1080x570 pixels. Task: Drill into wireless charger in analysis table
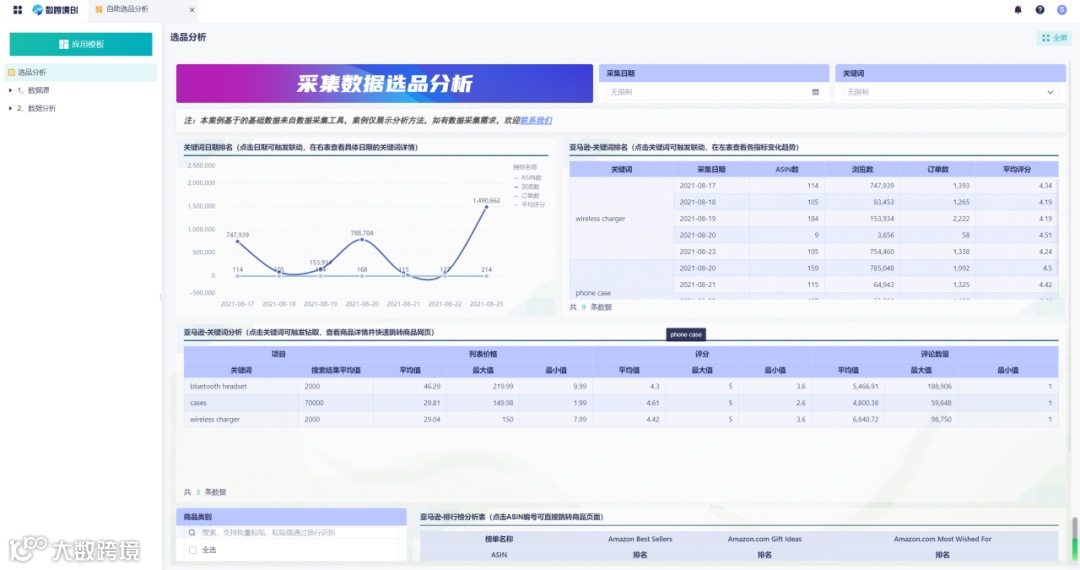coord(215,419)
